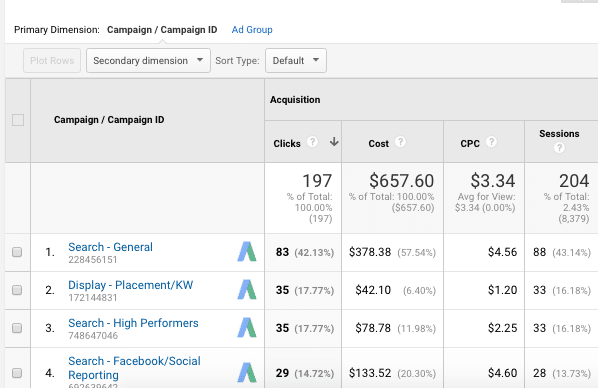Click the total cost value $657.60
Viewport: 598px width, 388px height.
[x=402, y=181]
